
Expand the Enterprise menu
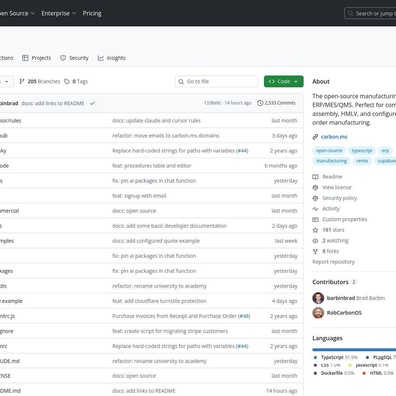point(59,13)
